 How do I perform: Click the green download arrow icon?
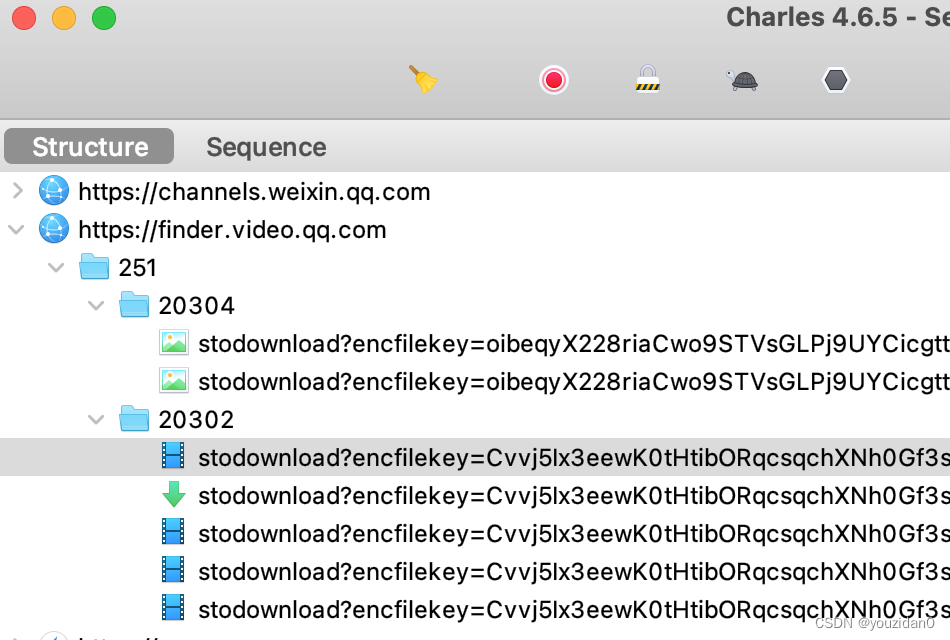[174, 494]
